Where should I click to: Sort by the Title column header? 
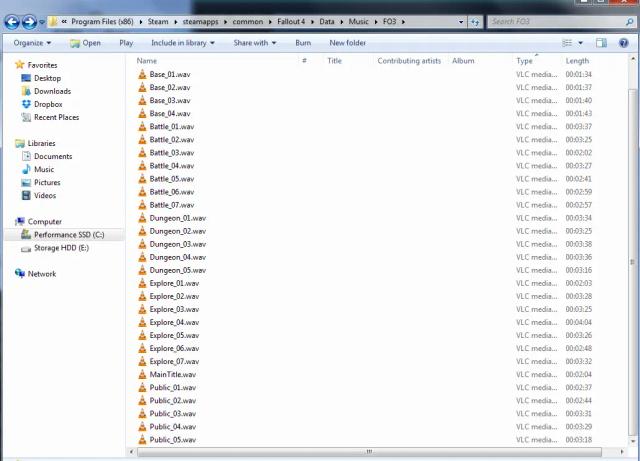click(334, 61)
